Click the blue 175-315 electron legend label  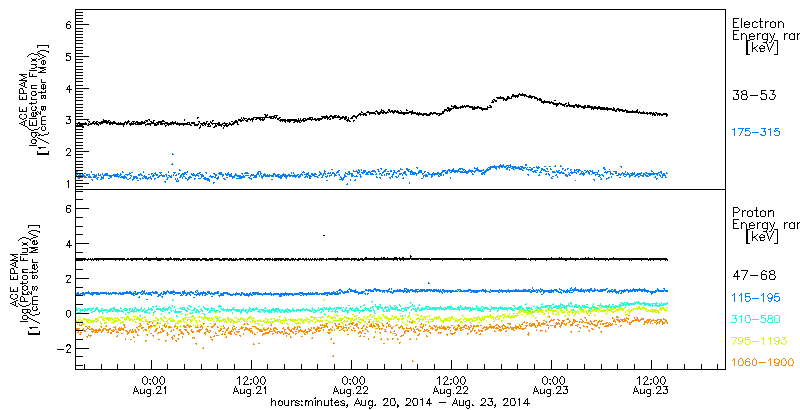tap(756, 133)
